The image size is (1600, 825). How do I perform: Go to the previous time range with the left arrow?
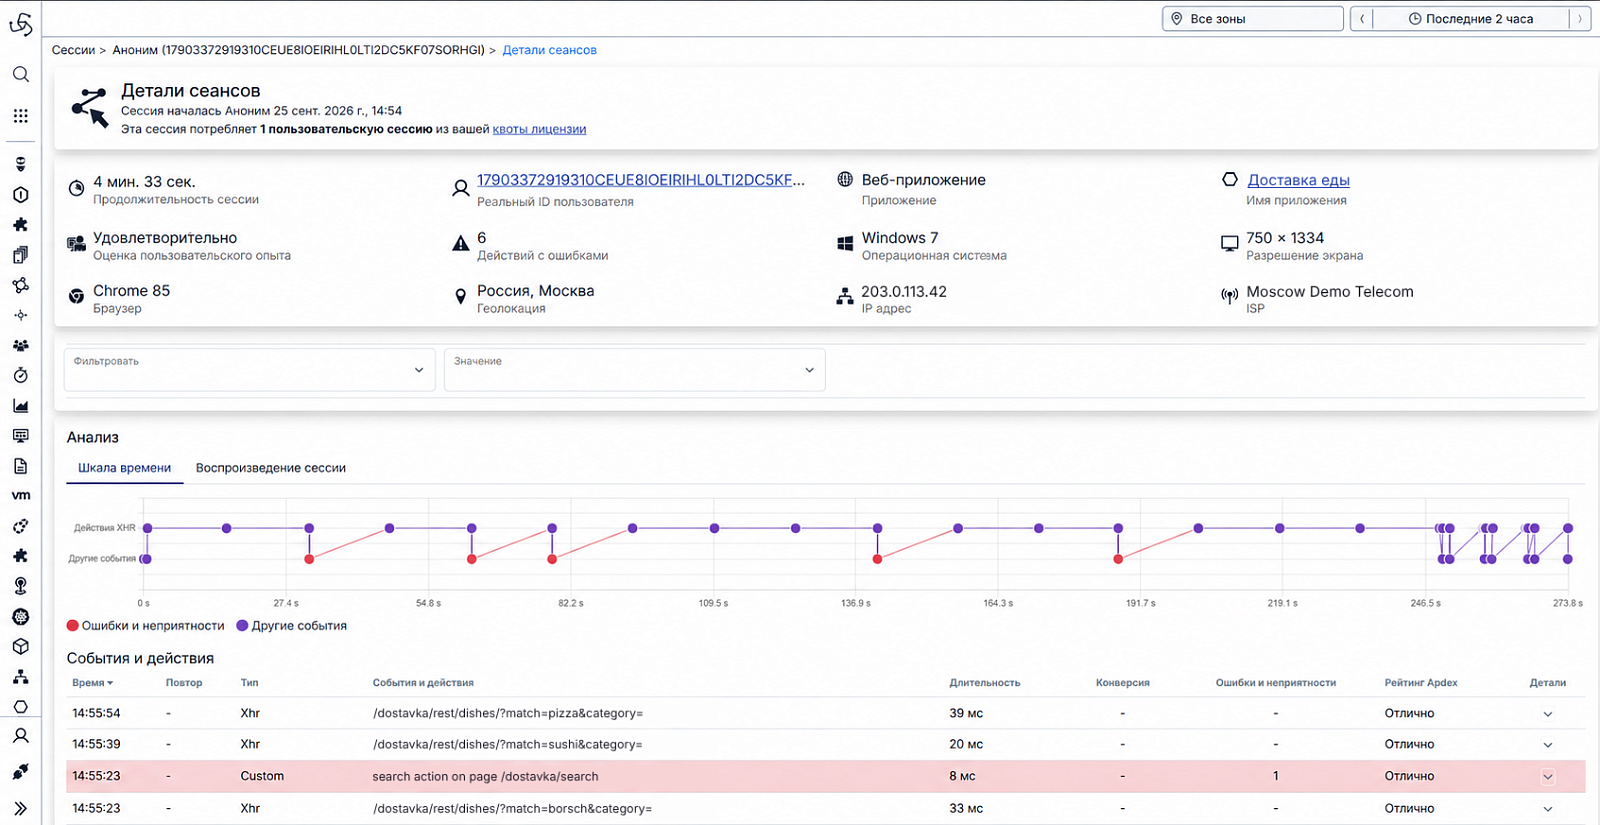point(1362,19)
